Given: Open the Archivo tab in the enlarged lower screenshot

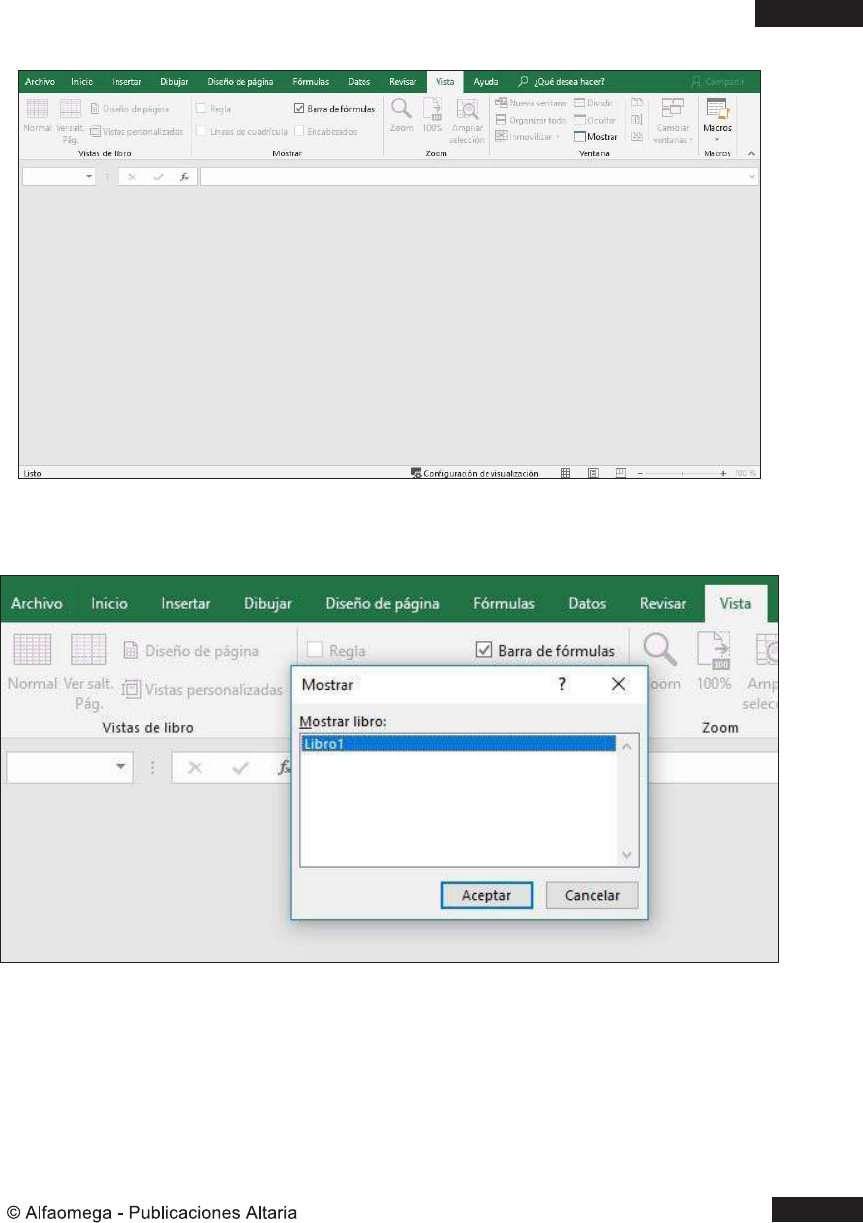Looking at the screenshot, I should (x=36, y=603).
